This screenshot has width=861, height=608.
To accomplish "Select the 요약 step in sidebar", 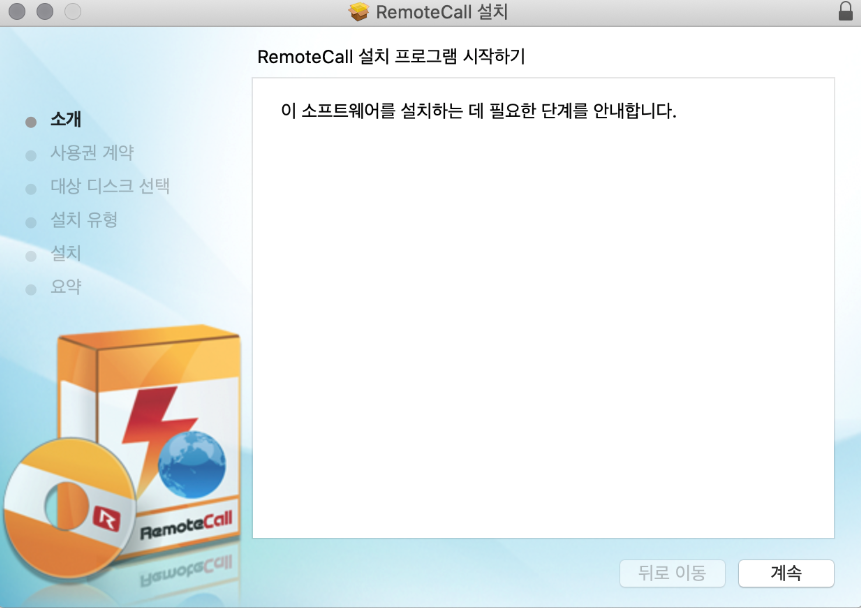I will click(66, 287).
